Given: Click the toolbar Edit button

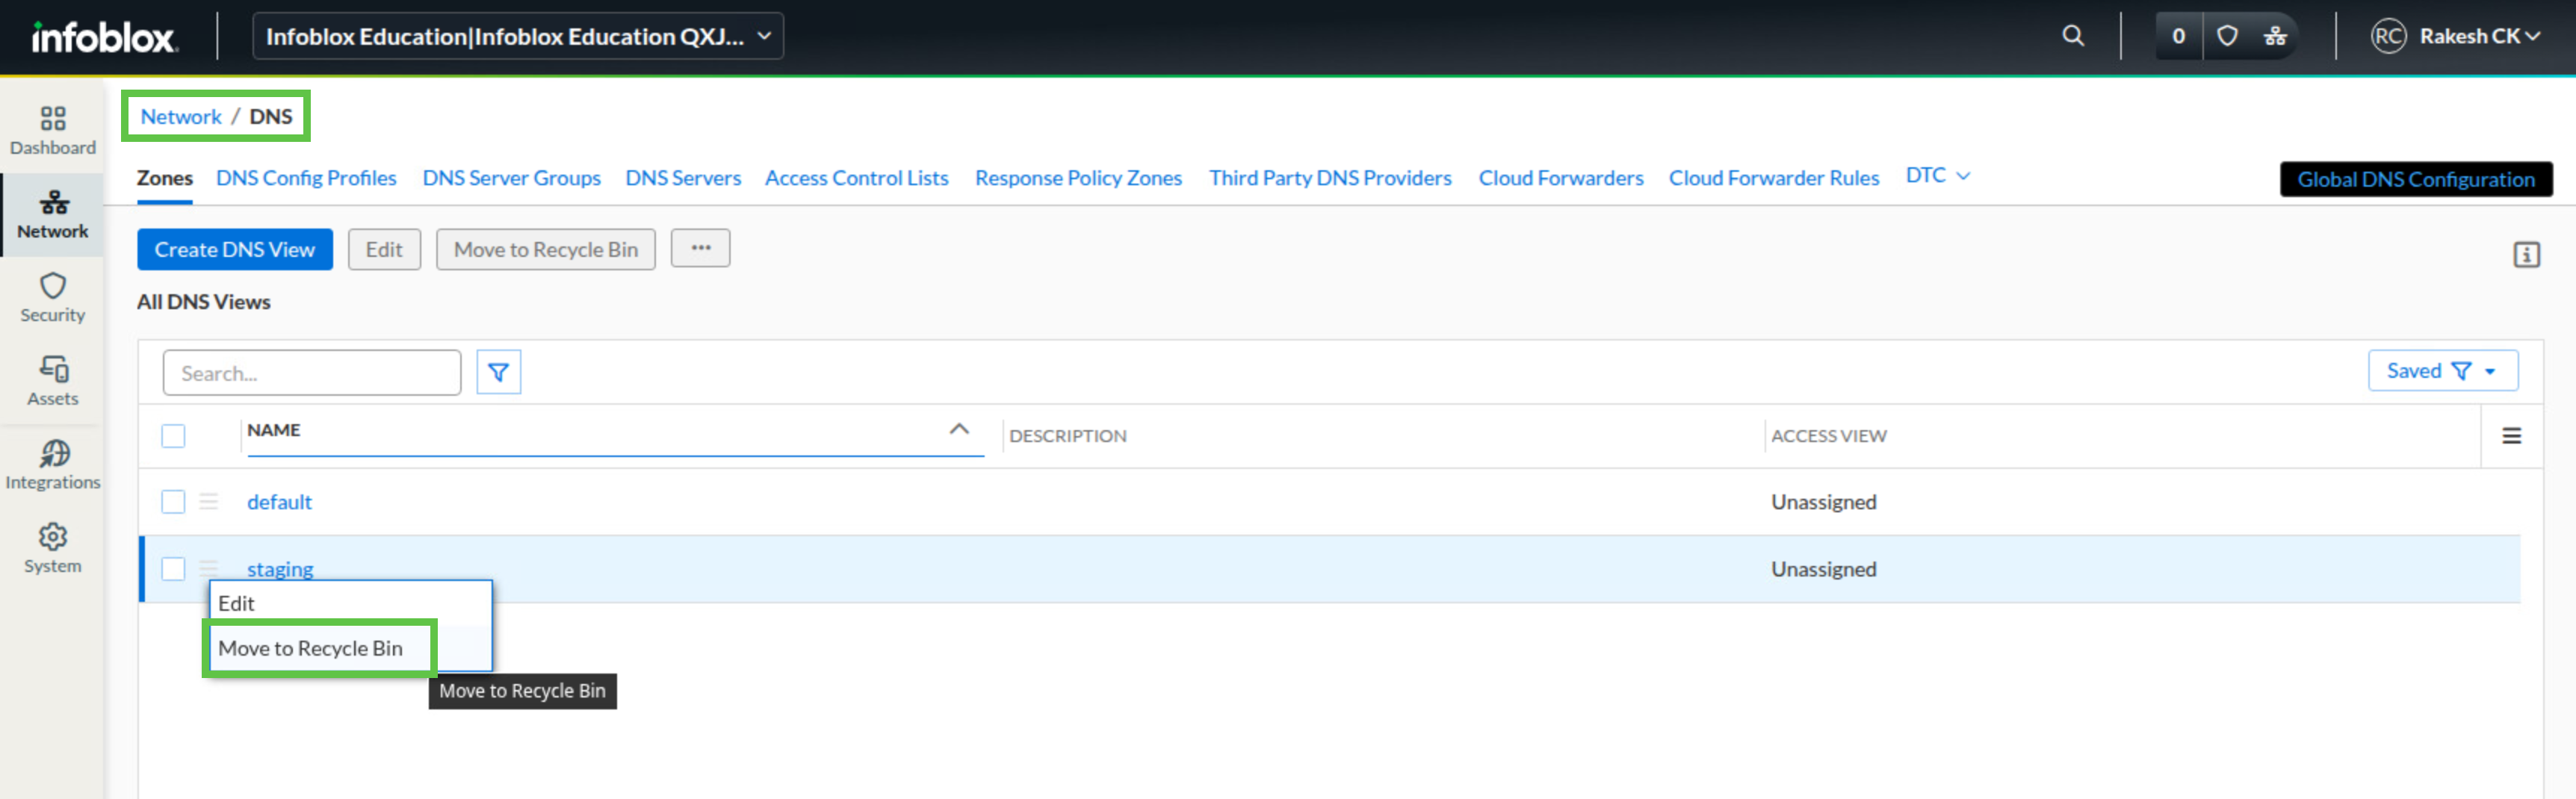Looking at the screenshot, I should click(384, 249).
